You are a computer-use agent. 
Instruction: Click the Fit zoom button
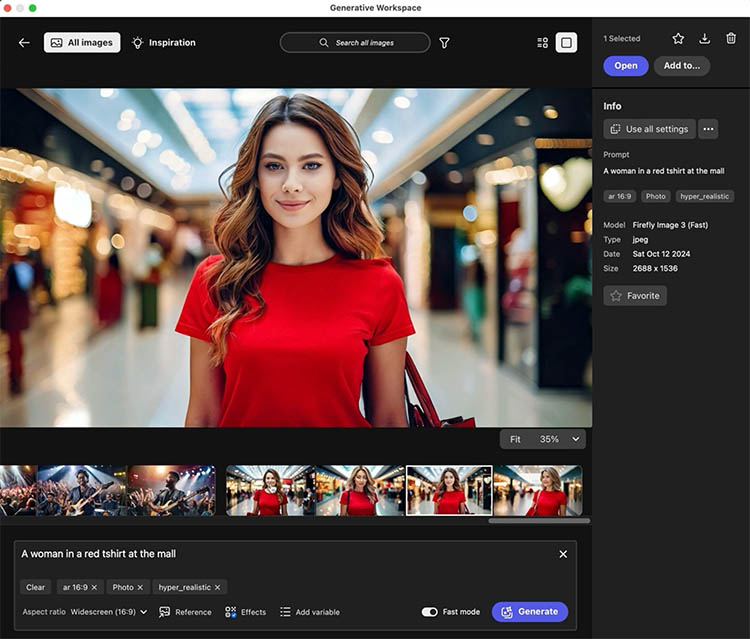(x=515, y=439)
